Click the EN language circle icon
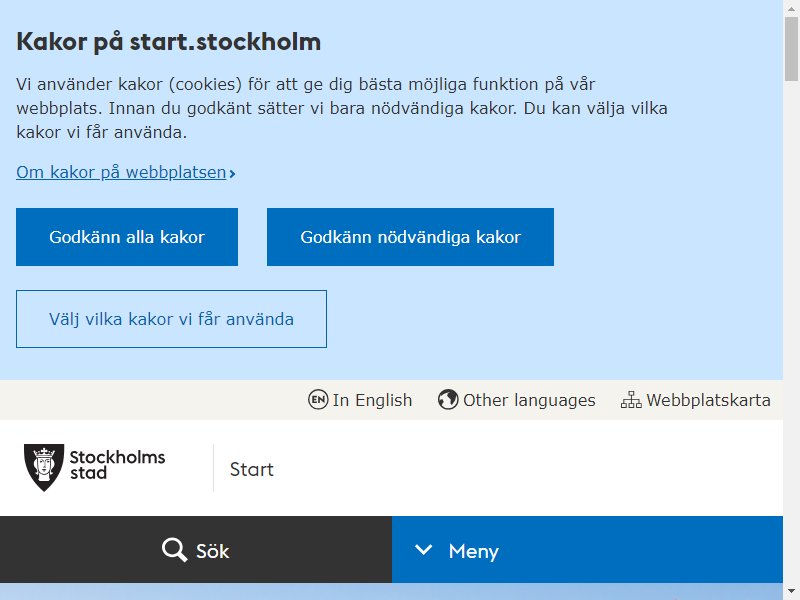 click(318, 400)
